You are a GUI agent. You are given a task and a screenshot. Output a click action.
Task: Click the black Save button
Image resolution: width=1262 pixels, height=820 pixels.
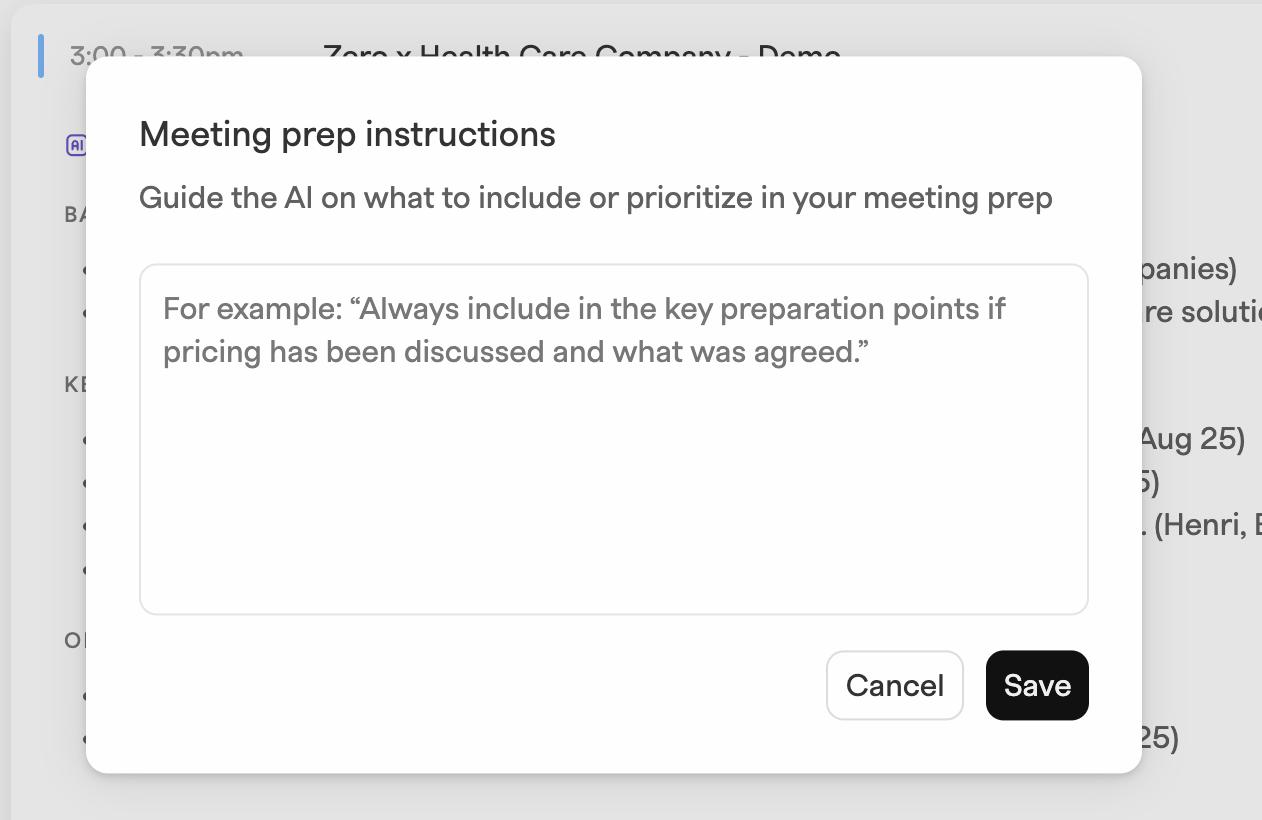[x=1037, y=685]
